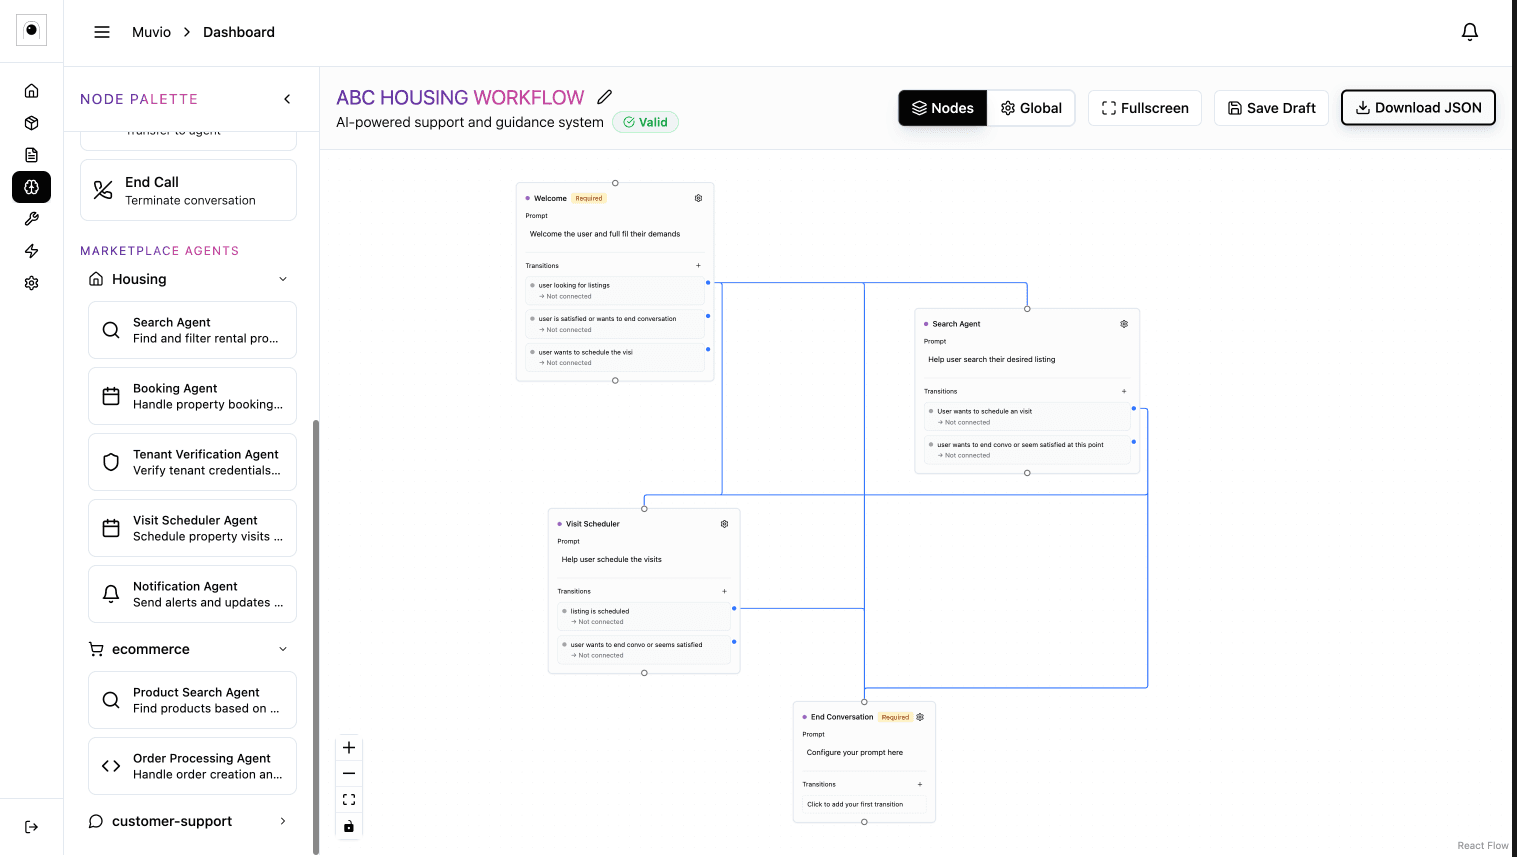Click Muvio in the breadcrumb navigation
The width and height of the screenshot is (1517, 857).
[151, 31]
